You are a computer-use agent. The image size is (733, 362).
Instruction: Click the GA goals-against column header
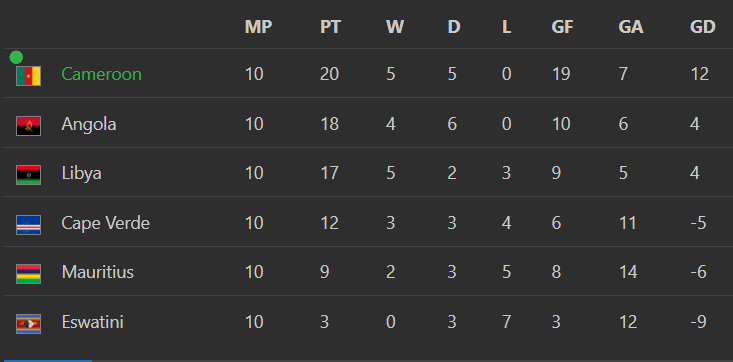pos(631,27)
